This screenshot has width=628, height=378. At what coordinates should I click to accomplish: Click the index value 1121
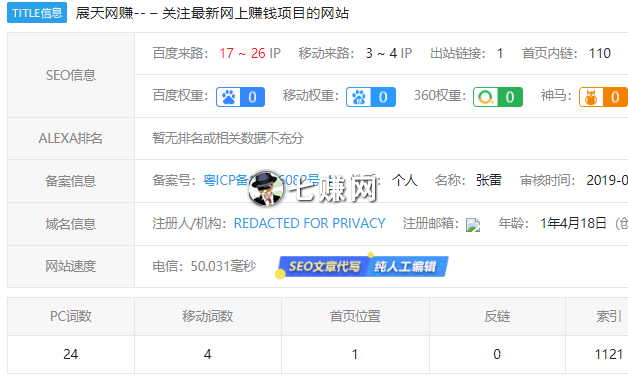pyautogui.click(x=609, y=354)
